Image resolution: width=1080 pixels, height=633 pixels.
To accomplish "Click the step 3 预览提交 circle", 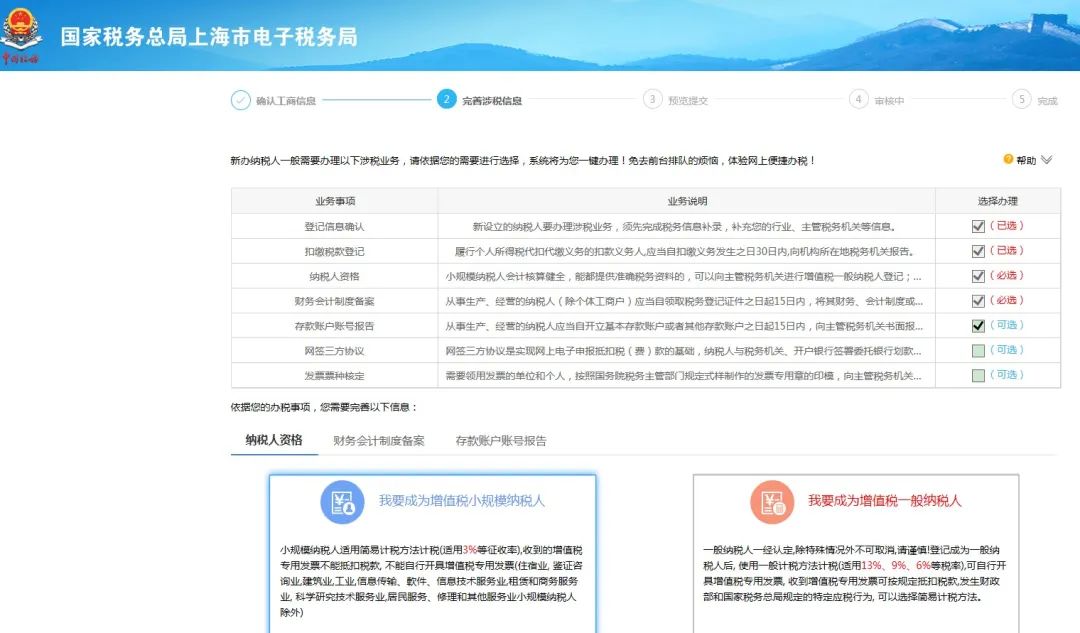I will pyautogui.click(x=653, y=99).
